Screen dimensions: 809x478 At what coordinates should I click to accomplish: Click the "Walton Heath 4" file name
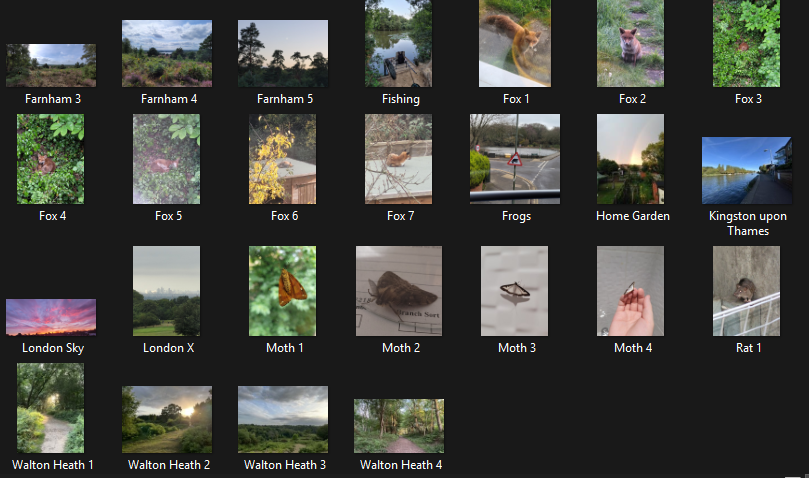[x=401, y=465]
